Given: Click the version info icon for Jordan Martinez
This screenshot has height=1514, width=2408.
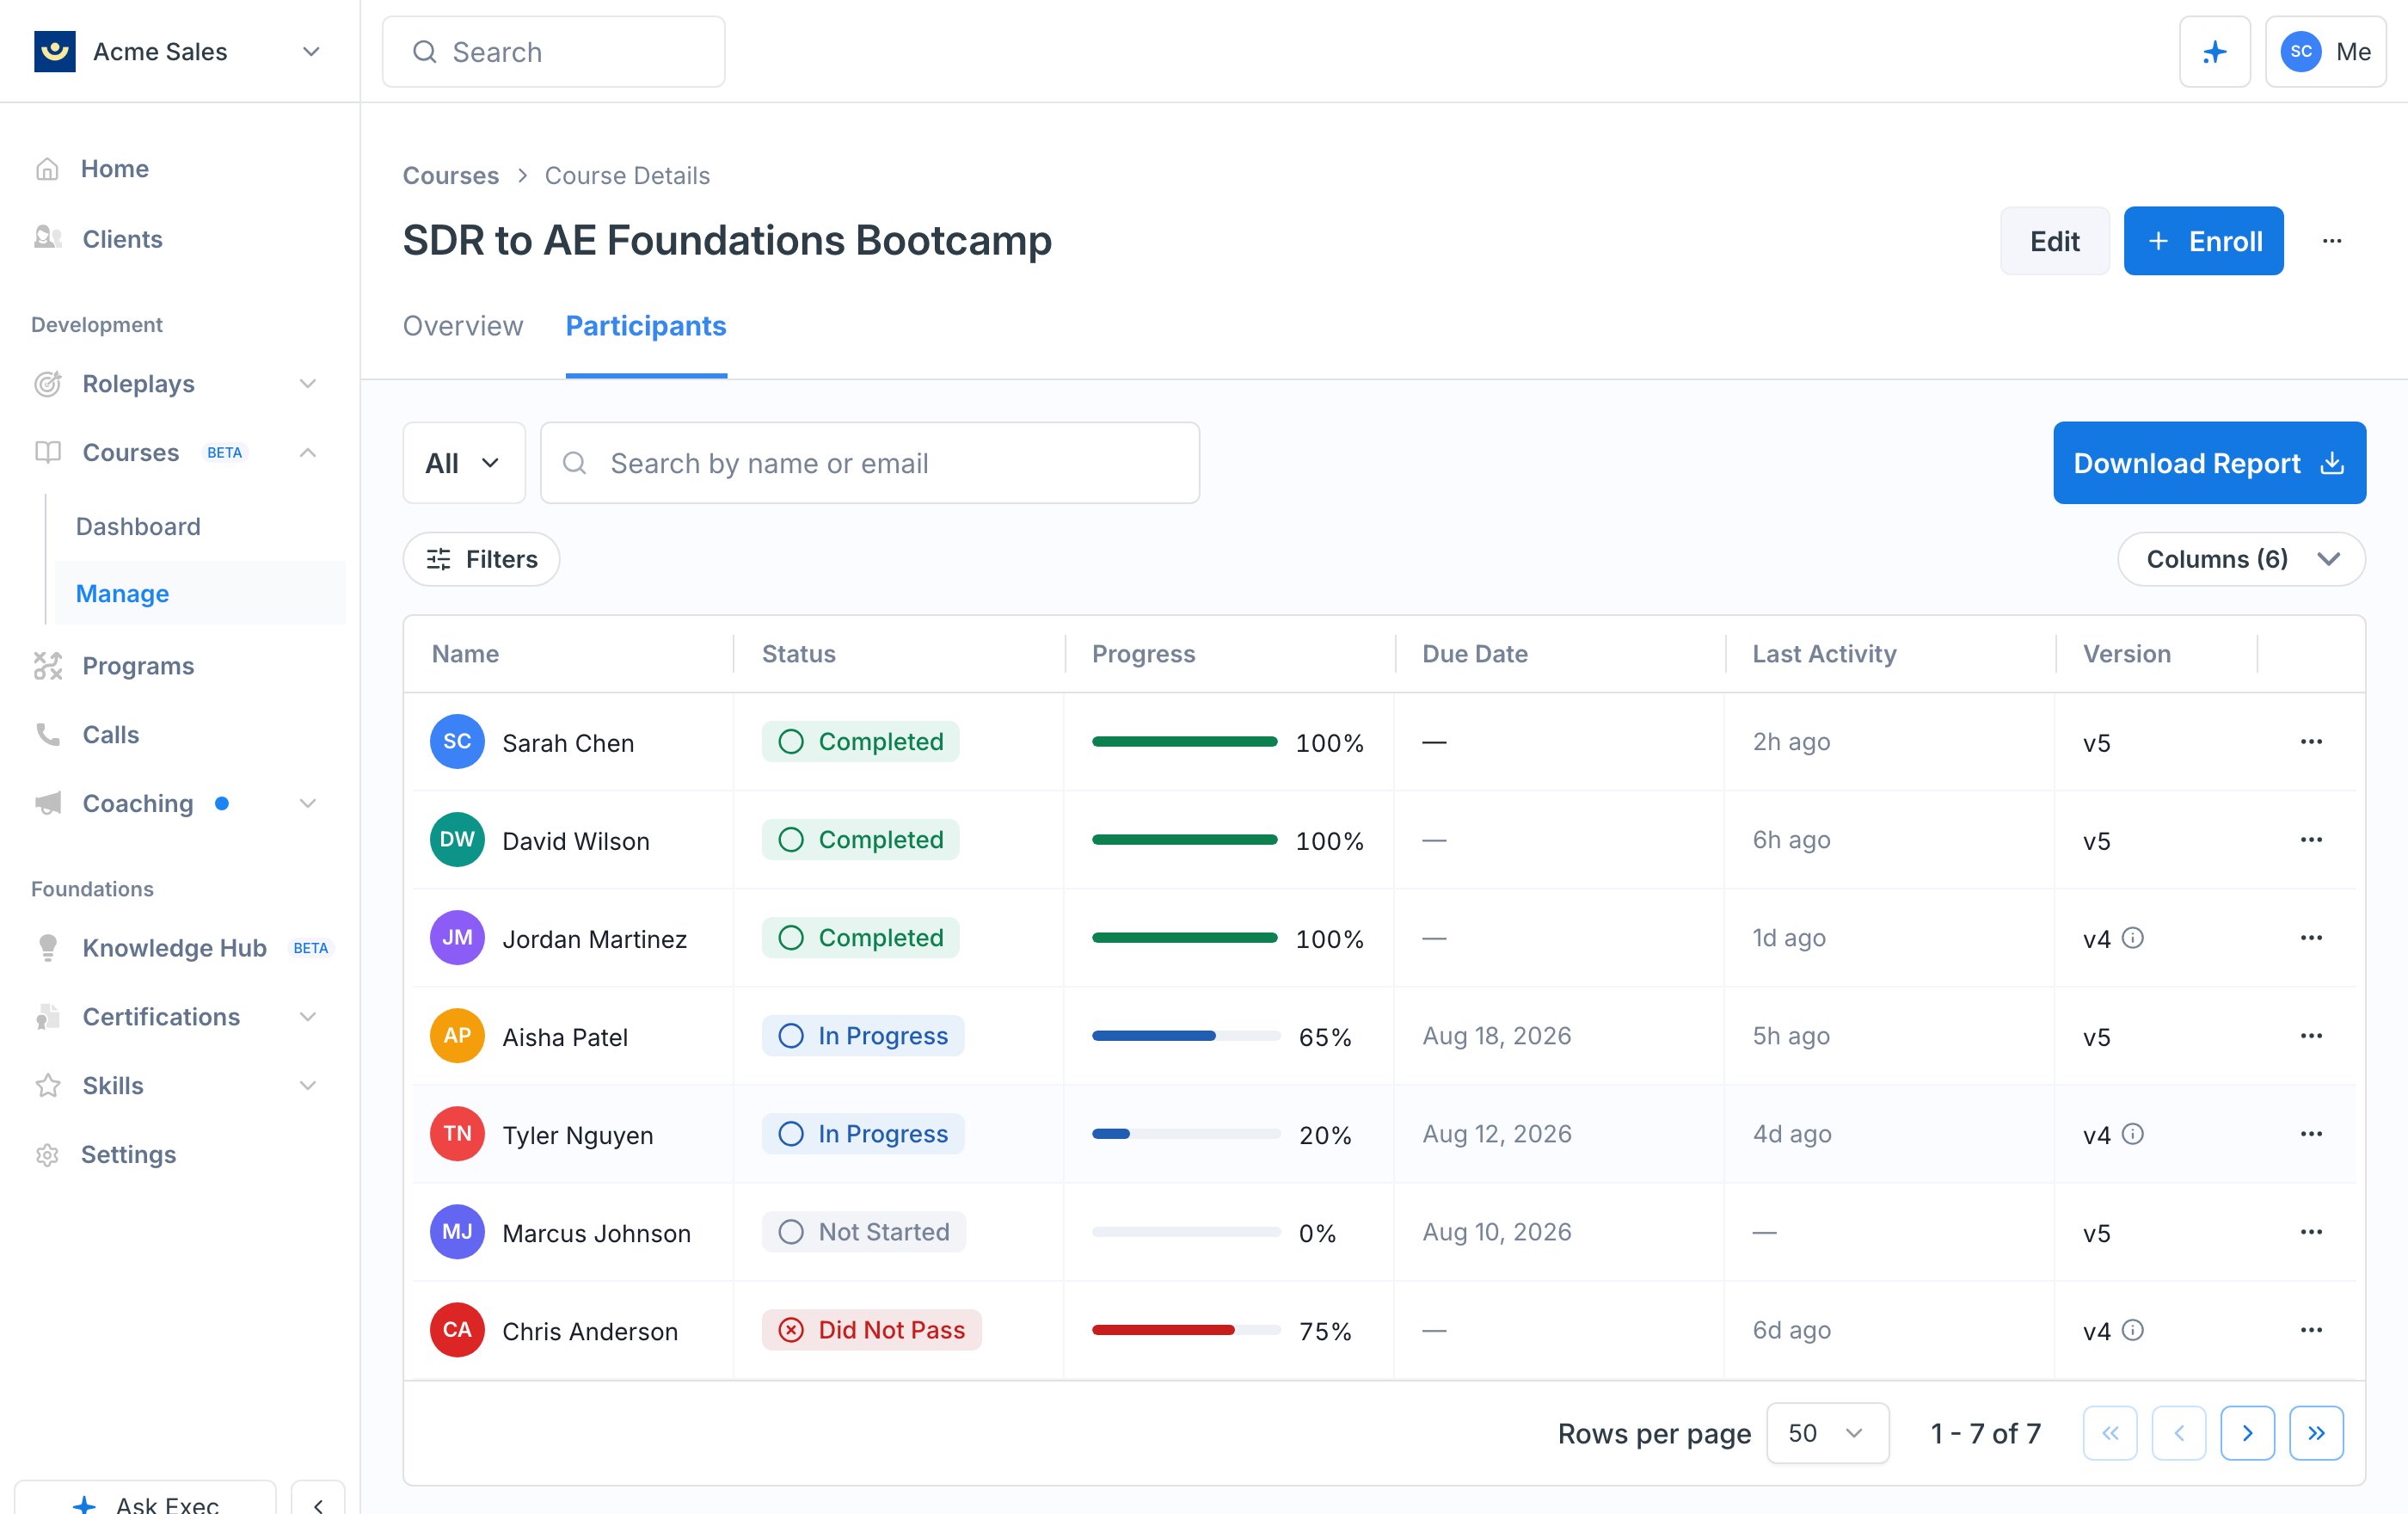Looking at the screenshot, I should (x=2132, y=938).
